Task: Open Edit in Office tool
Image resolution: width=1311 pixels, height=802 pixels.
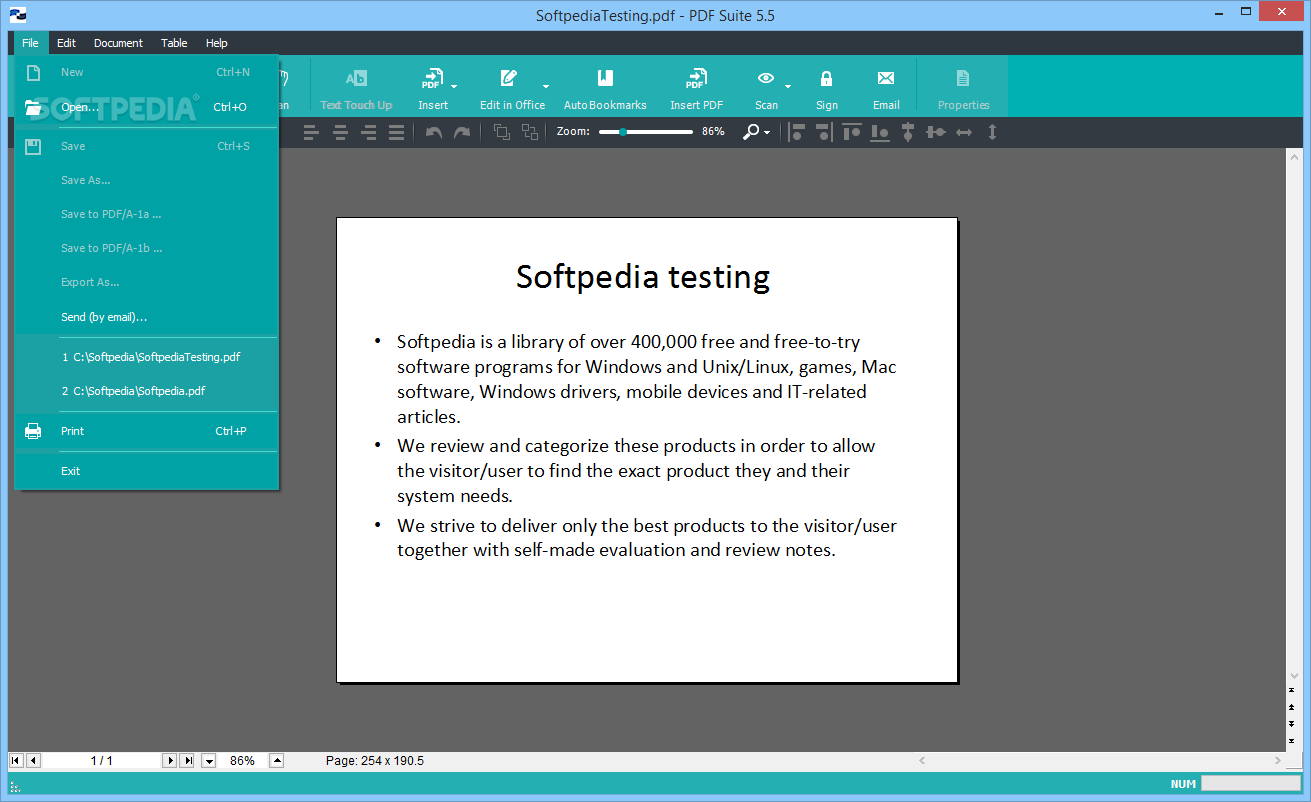Action: 512,88
